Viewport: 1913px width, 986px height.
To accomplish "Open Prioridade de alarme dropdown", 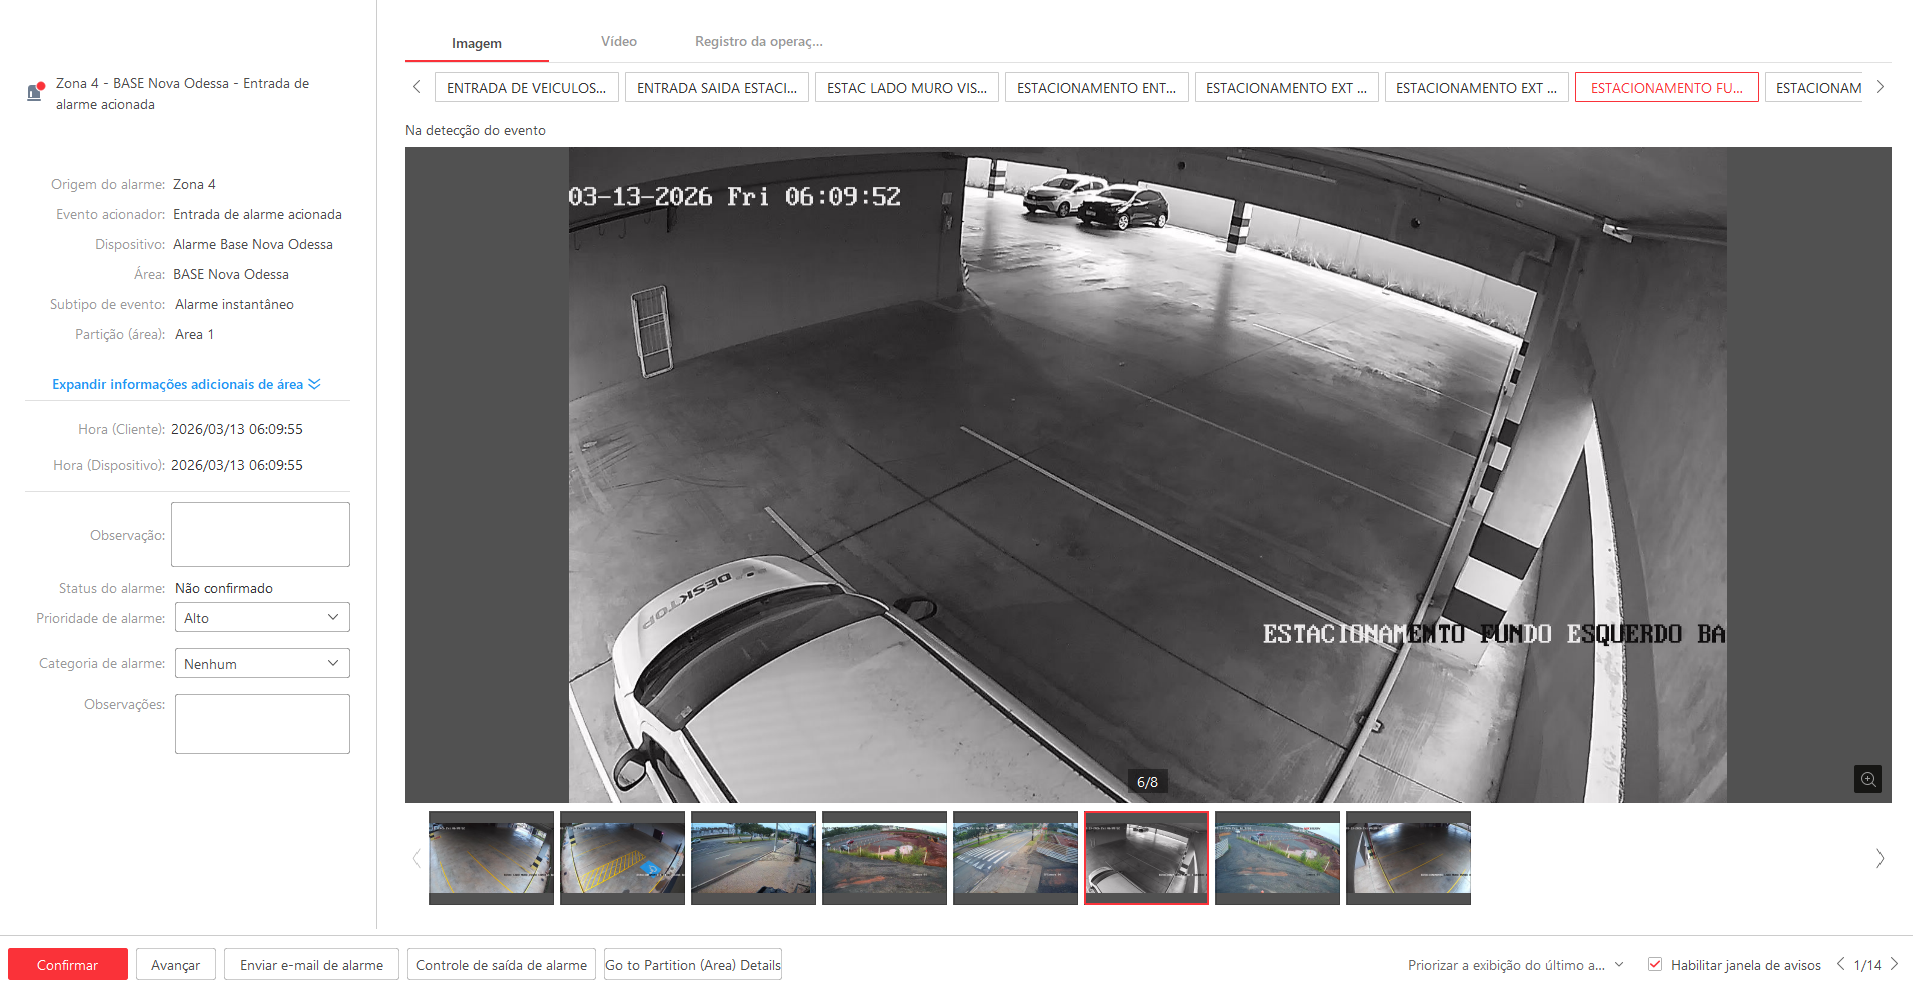I will tap(262, 618).
